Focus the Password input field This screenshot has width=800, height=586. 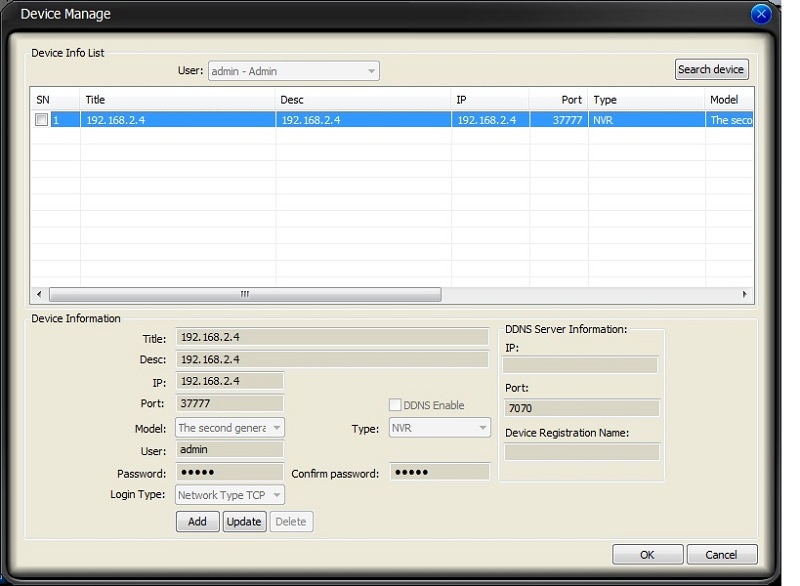pos(230,472)
